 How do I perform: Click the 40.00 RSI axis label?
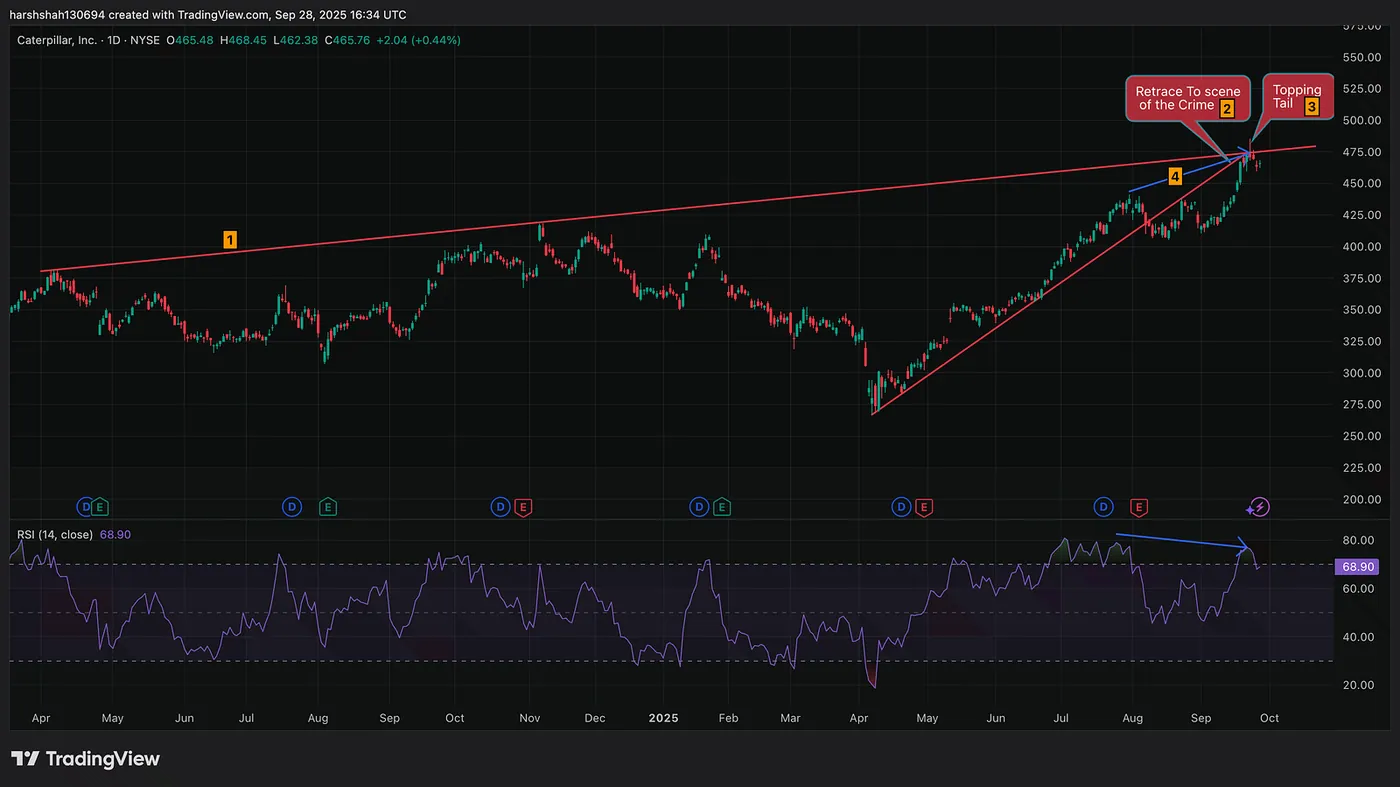pyautogui.click(x=1357, y=637)
